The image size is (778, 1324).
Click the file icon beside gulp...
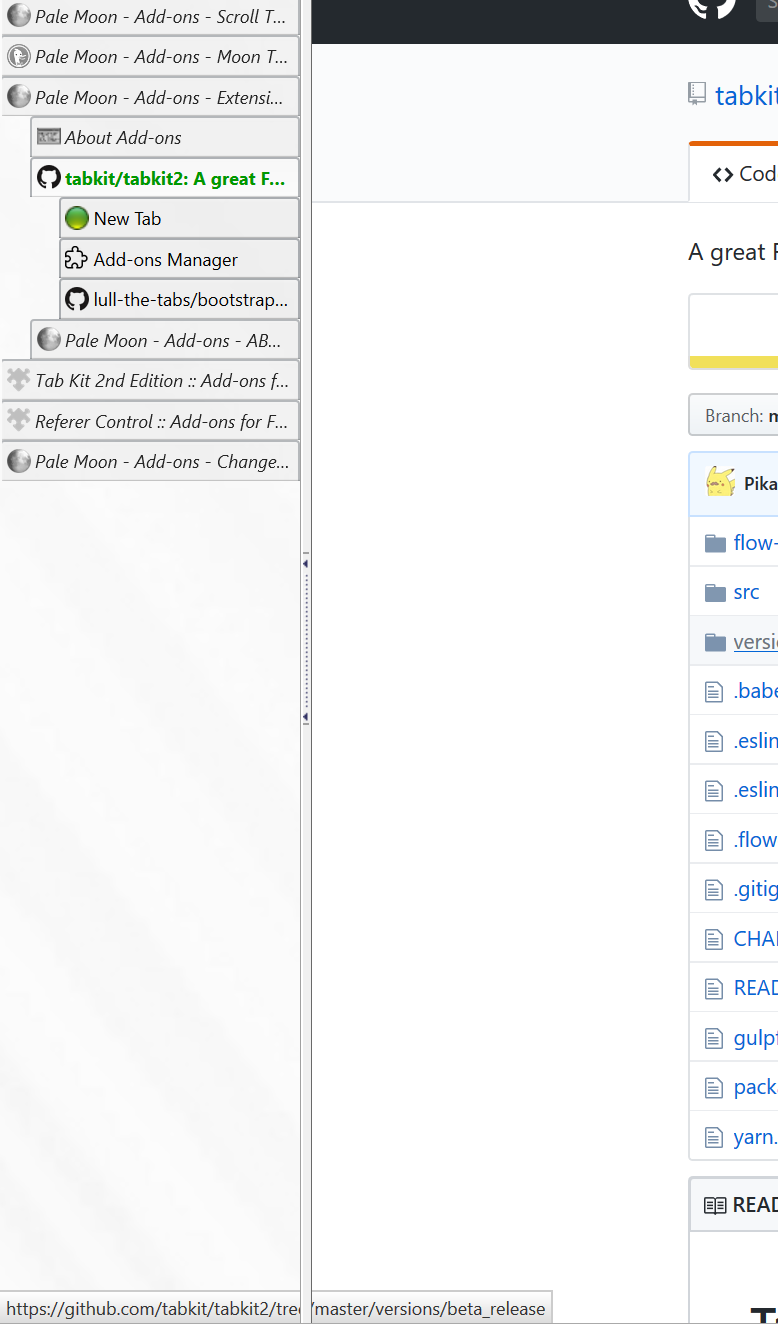[x=714, y=1038]
